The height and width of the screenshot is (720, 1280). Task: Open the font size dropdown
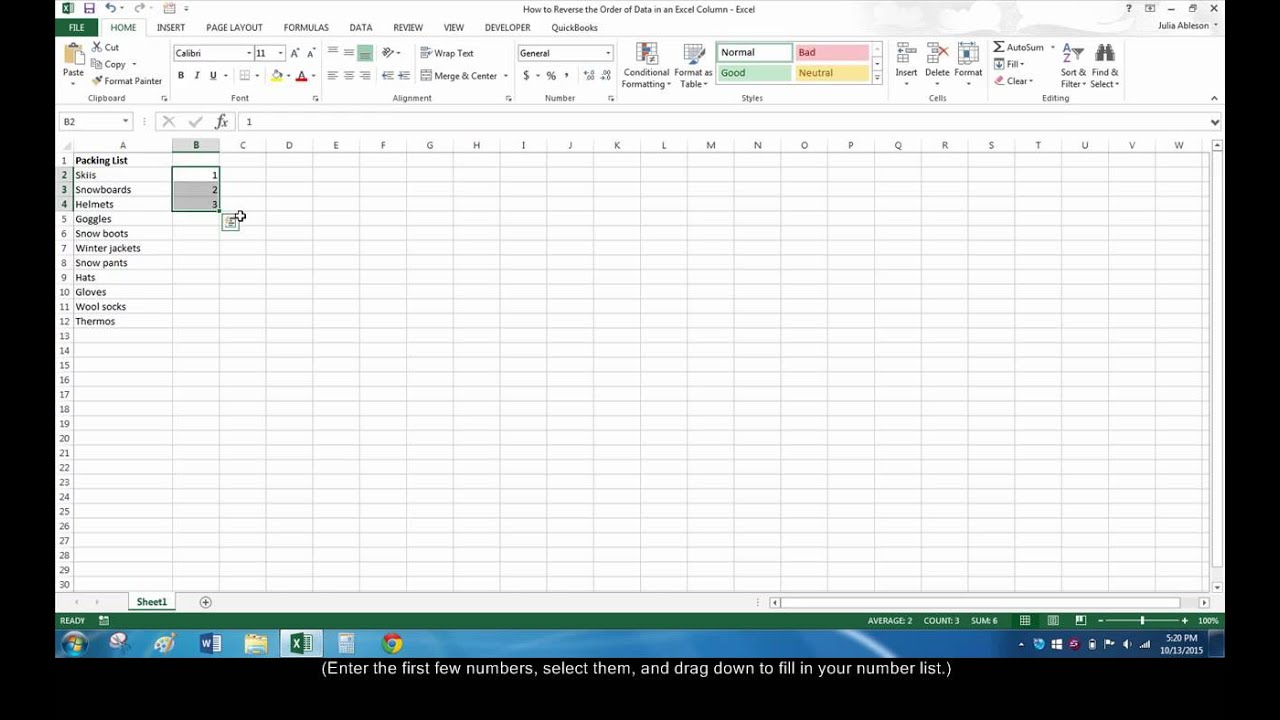(265, 52)
